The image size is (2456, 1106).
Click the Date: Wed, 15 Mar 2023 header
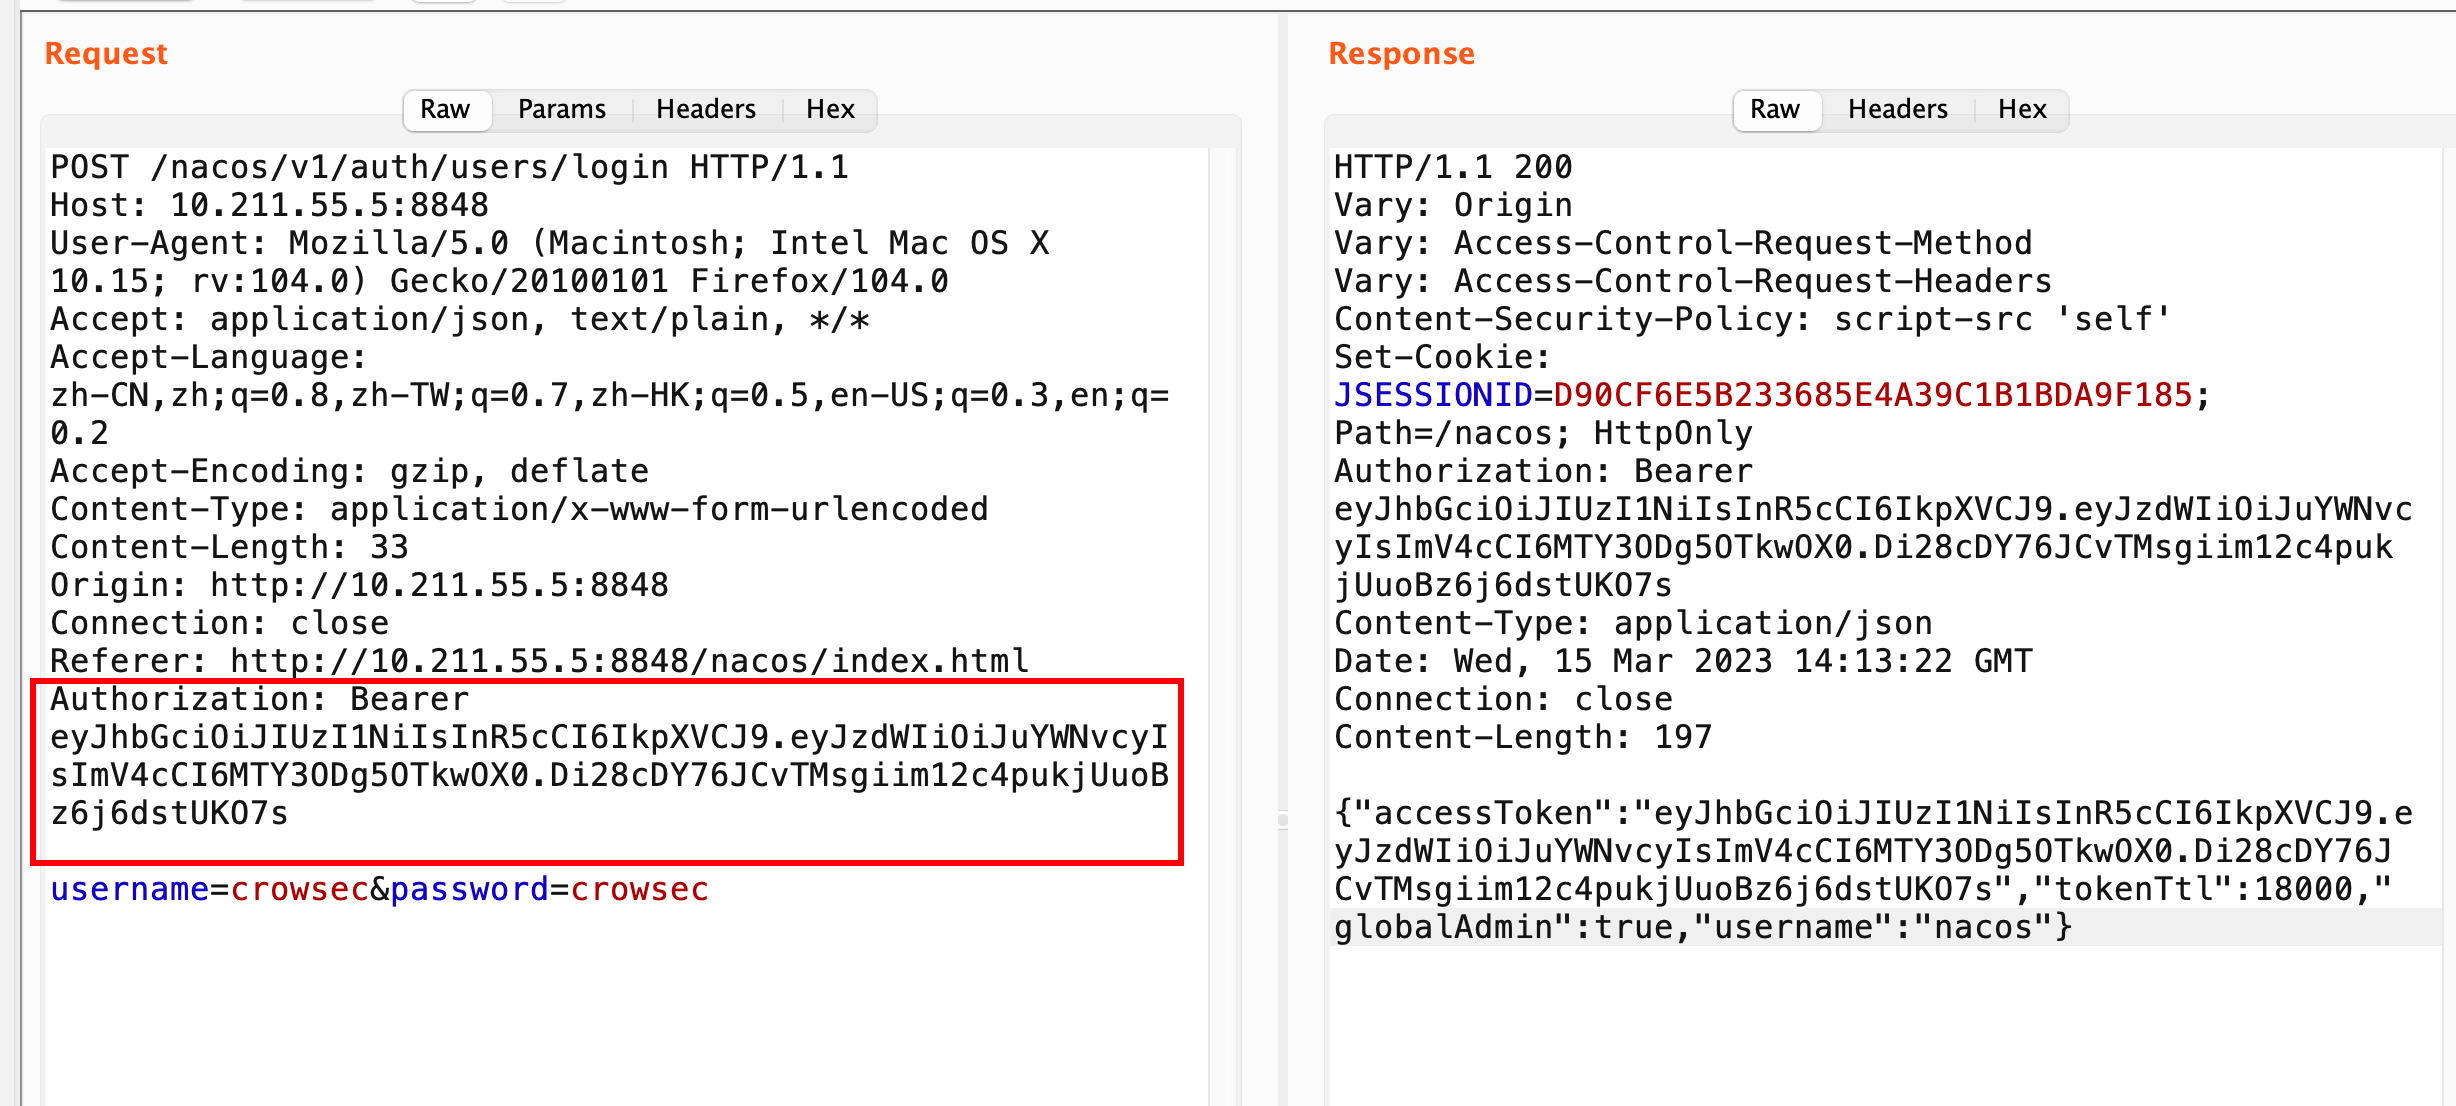pos(1683,661)
